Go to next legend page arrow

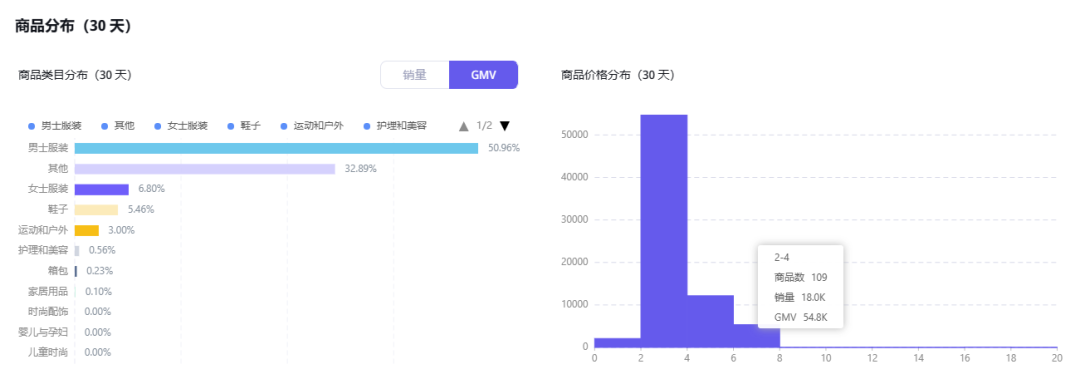pyautogui.click(x=504, y=126)
